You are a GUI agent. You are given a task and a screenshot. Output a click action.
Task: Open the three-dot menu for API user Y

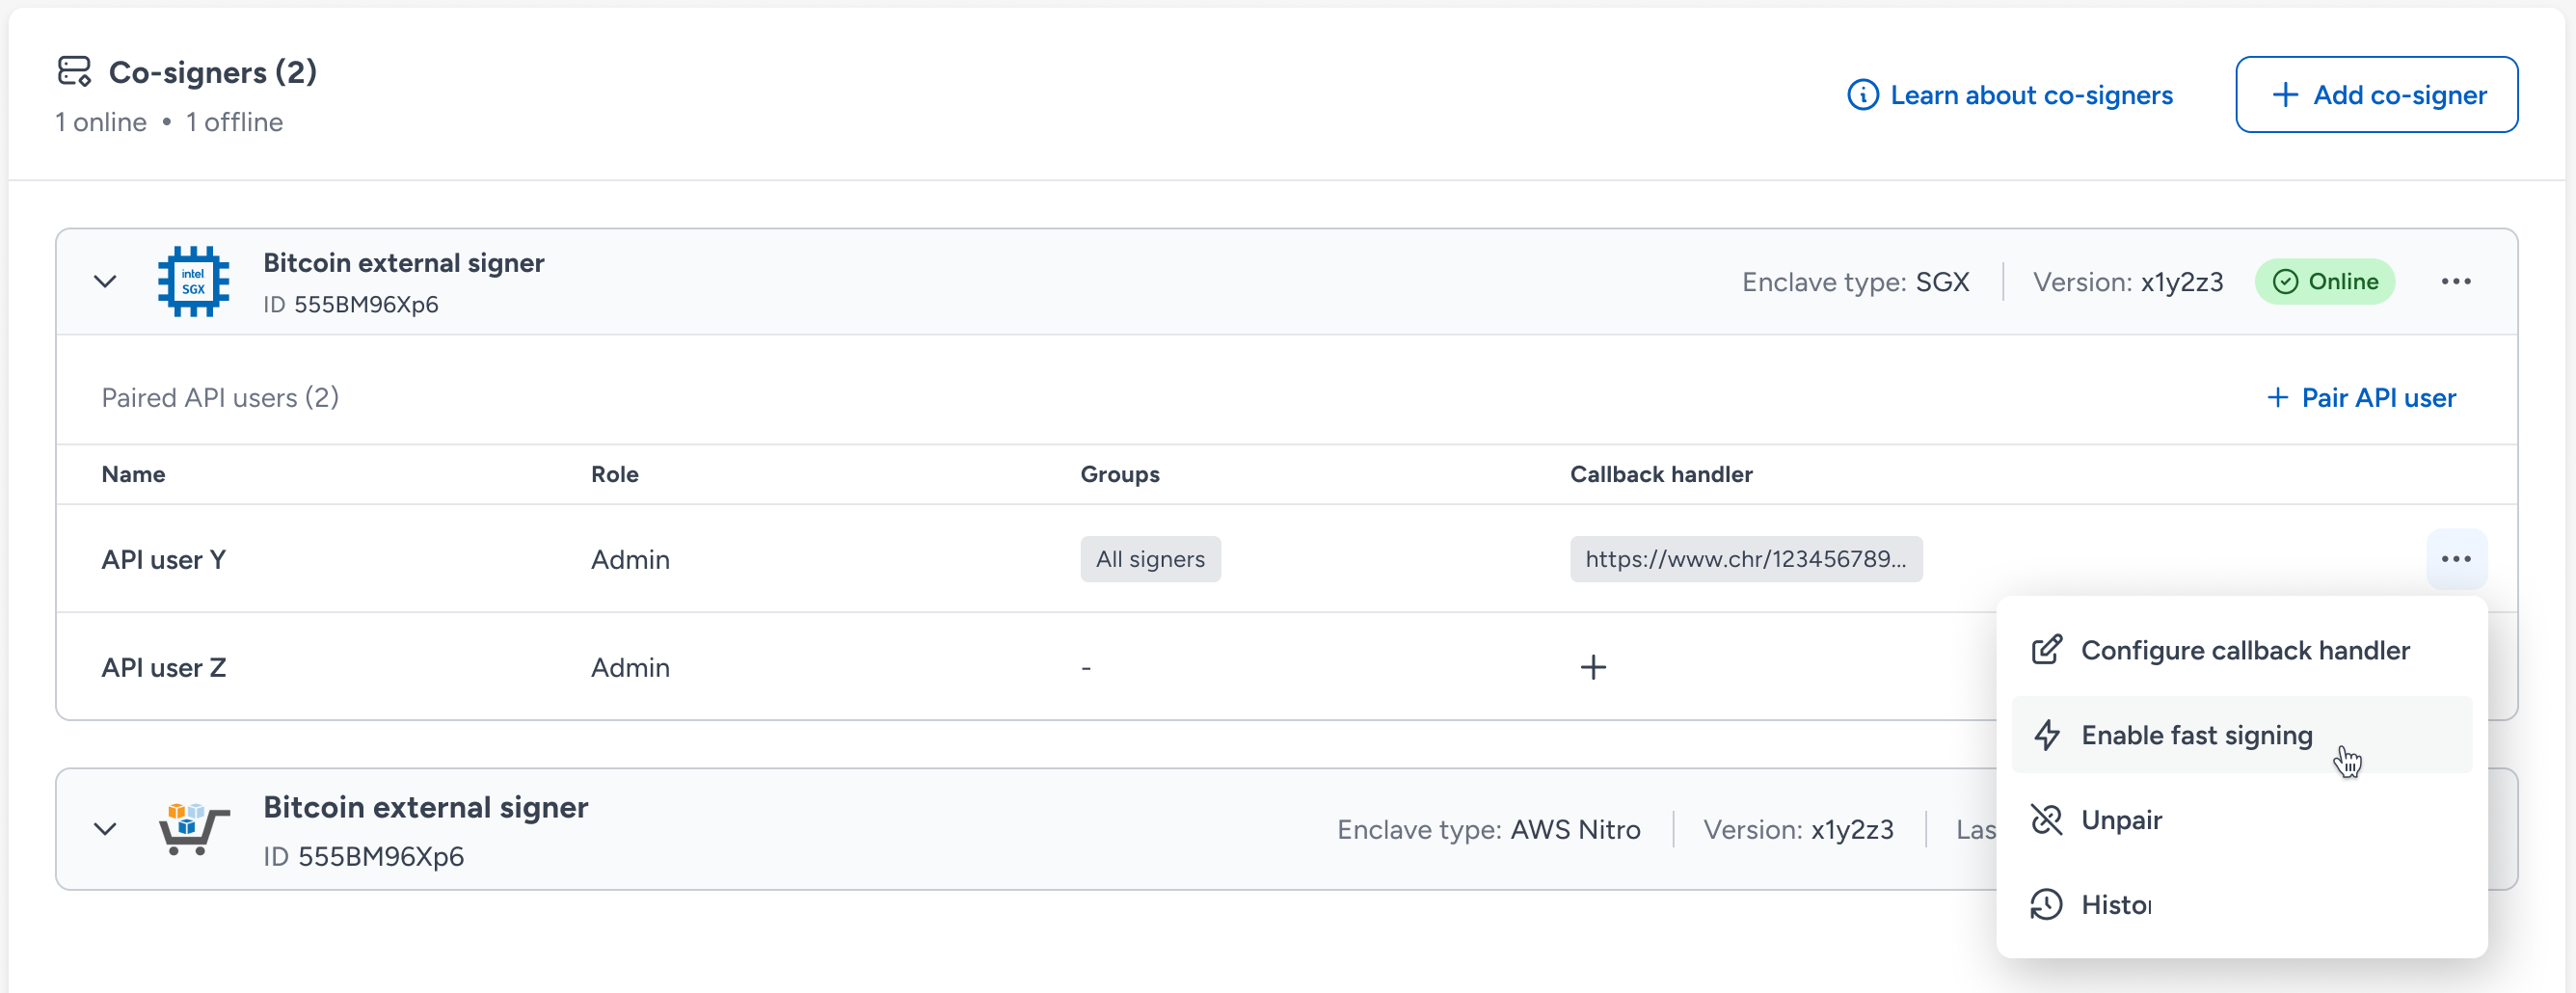(2456, 559)
